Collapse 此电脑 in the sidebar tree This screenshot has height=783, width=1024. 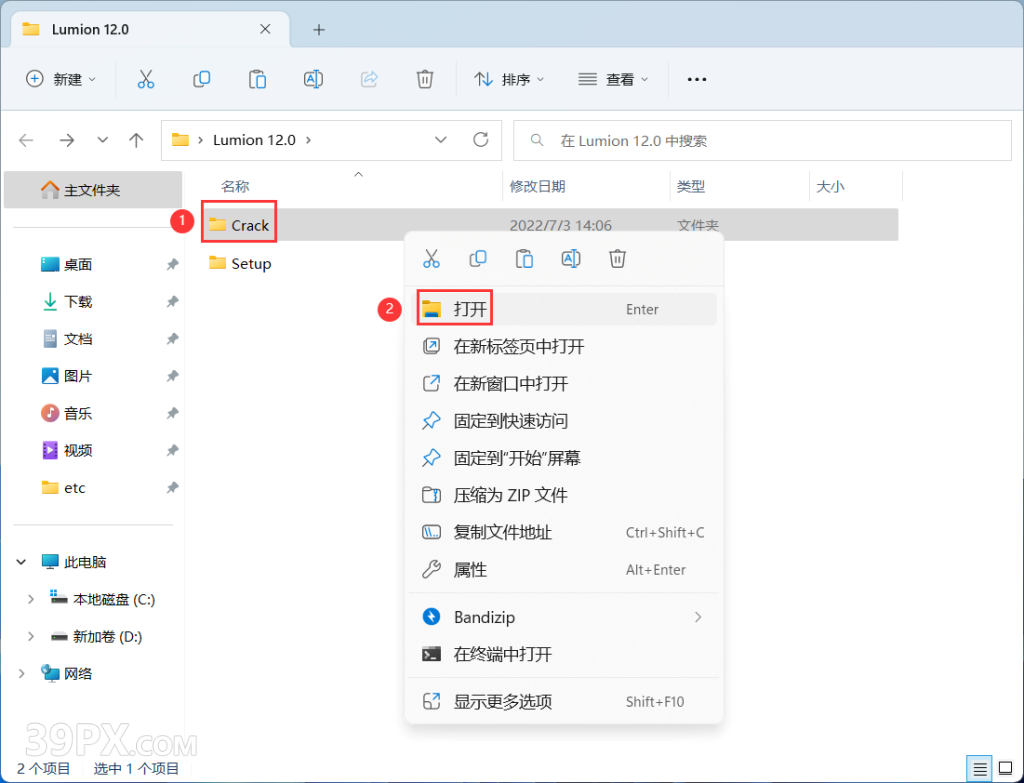pos(21,561)
